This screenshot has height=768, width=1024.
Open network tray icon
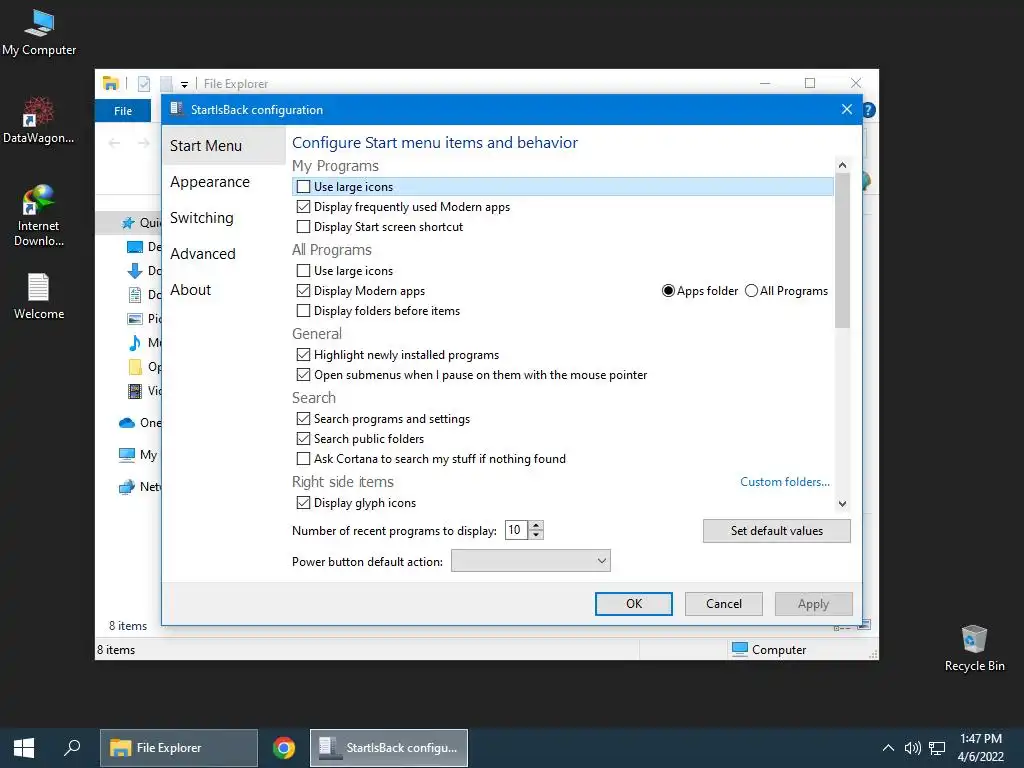(x=937, y=748)
